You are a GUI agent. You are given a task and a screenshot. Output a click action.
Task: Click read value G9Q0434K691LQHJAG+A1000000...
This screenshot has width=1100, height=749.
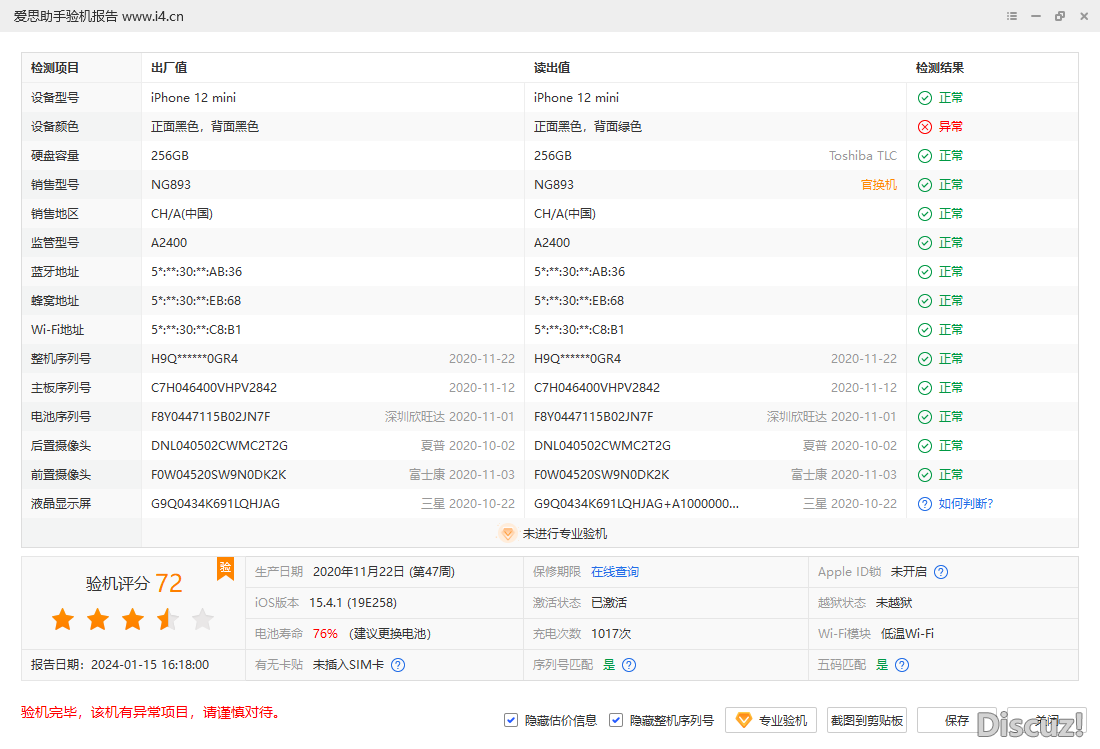coord(636,504)
